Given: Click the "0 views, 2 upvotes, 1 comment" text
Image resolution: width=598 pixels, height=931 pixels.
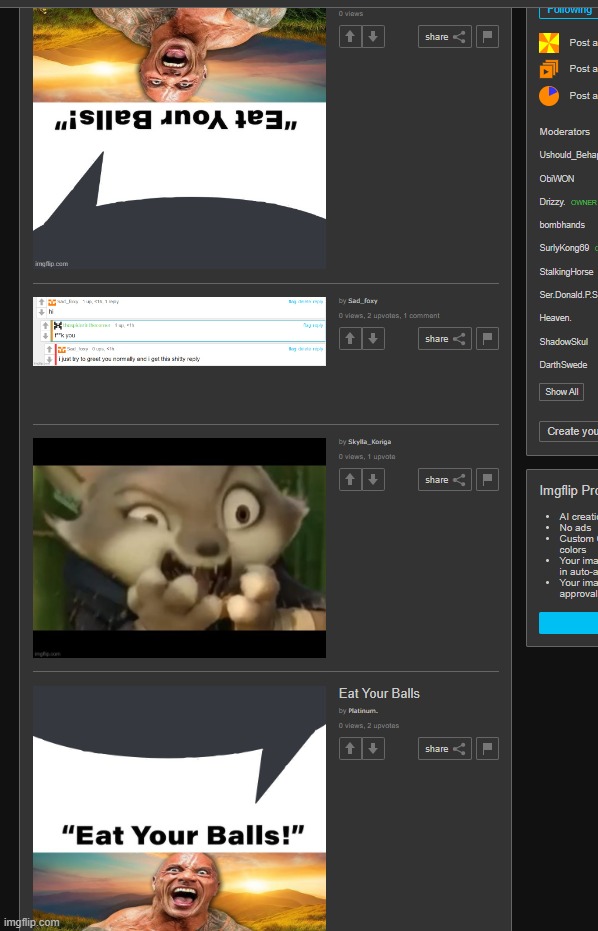Looking at the screenshot, I should tap(389, 316).
